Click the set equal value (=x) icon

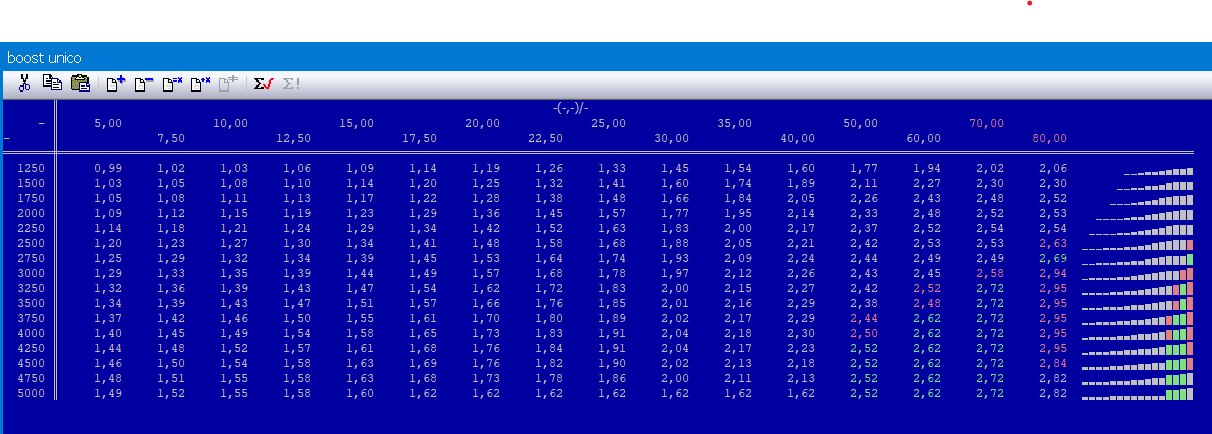(172, 84)
